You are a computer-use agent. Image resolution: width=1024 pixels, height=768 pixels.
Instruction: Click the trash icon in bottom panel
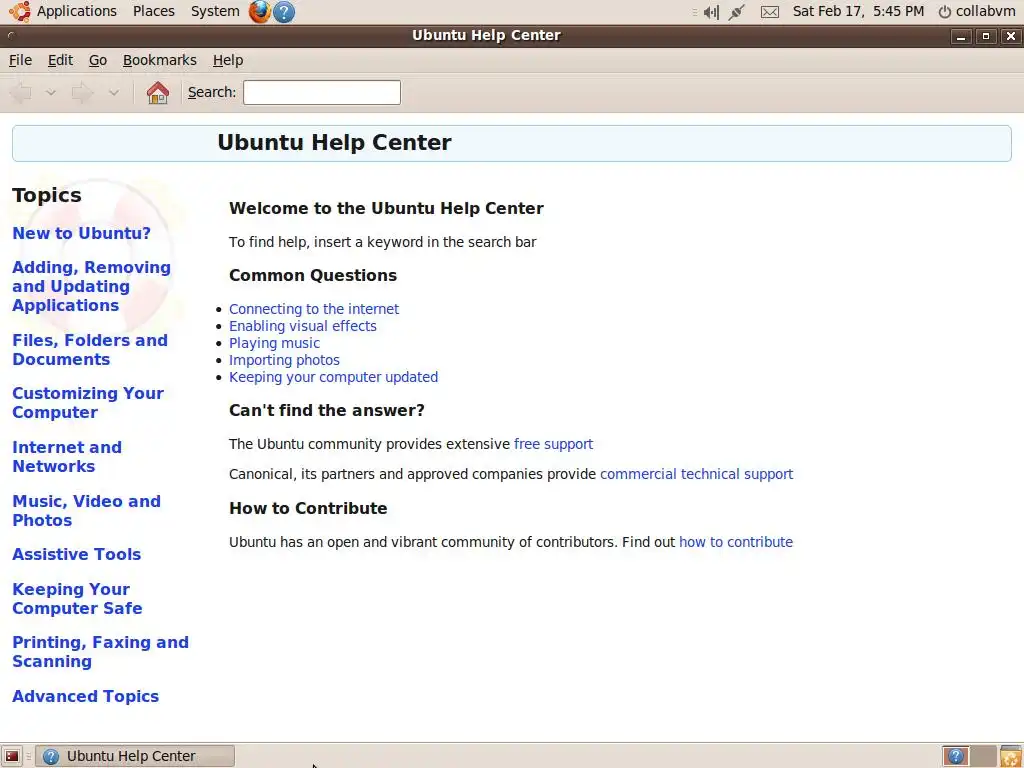[1010, 756]
